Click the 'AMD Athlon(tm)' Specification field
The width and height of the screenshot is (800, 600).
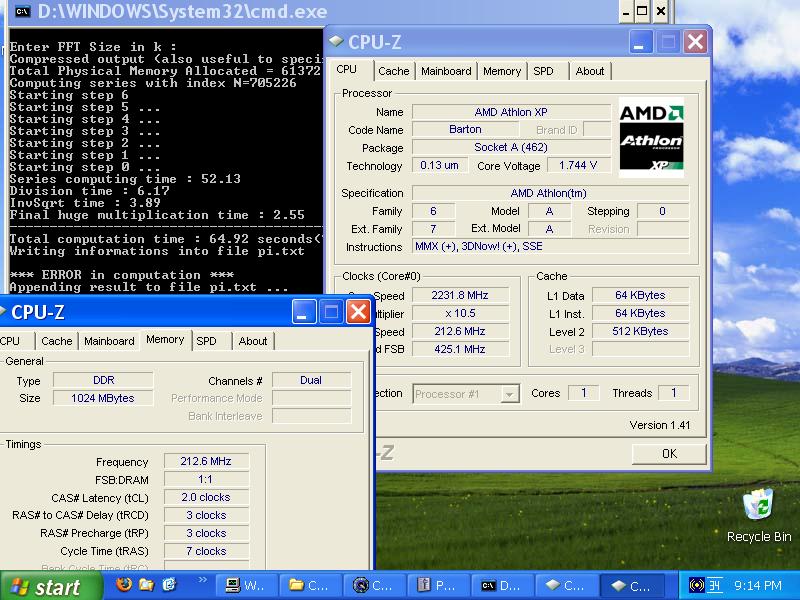pos(550,193)
